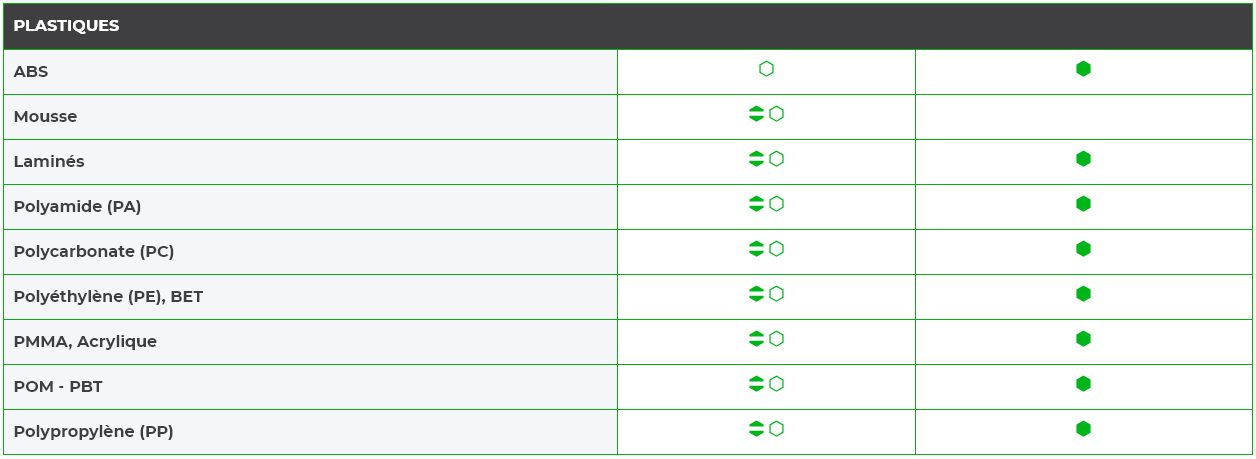1256x459 pixels.
Task: Click the outlined hexagon in the ABS row
Action: pyautogui.click(x=766, y=69)
